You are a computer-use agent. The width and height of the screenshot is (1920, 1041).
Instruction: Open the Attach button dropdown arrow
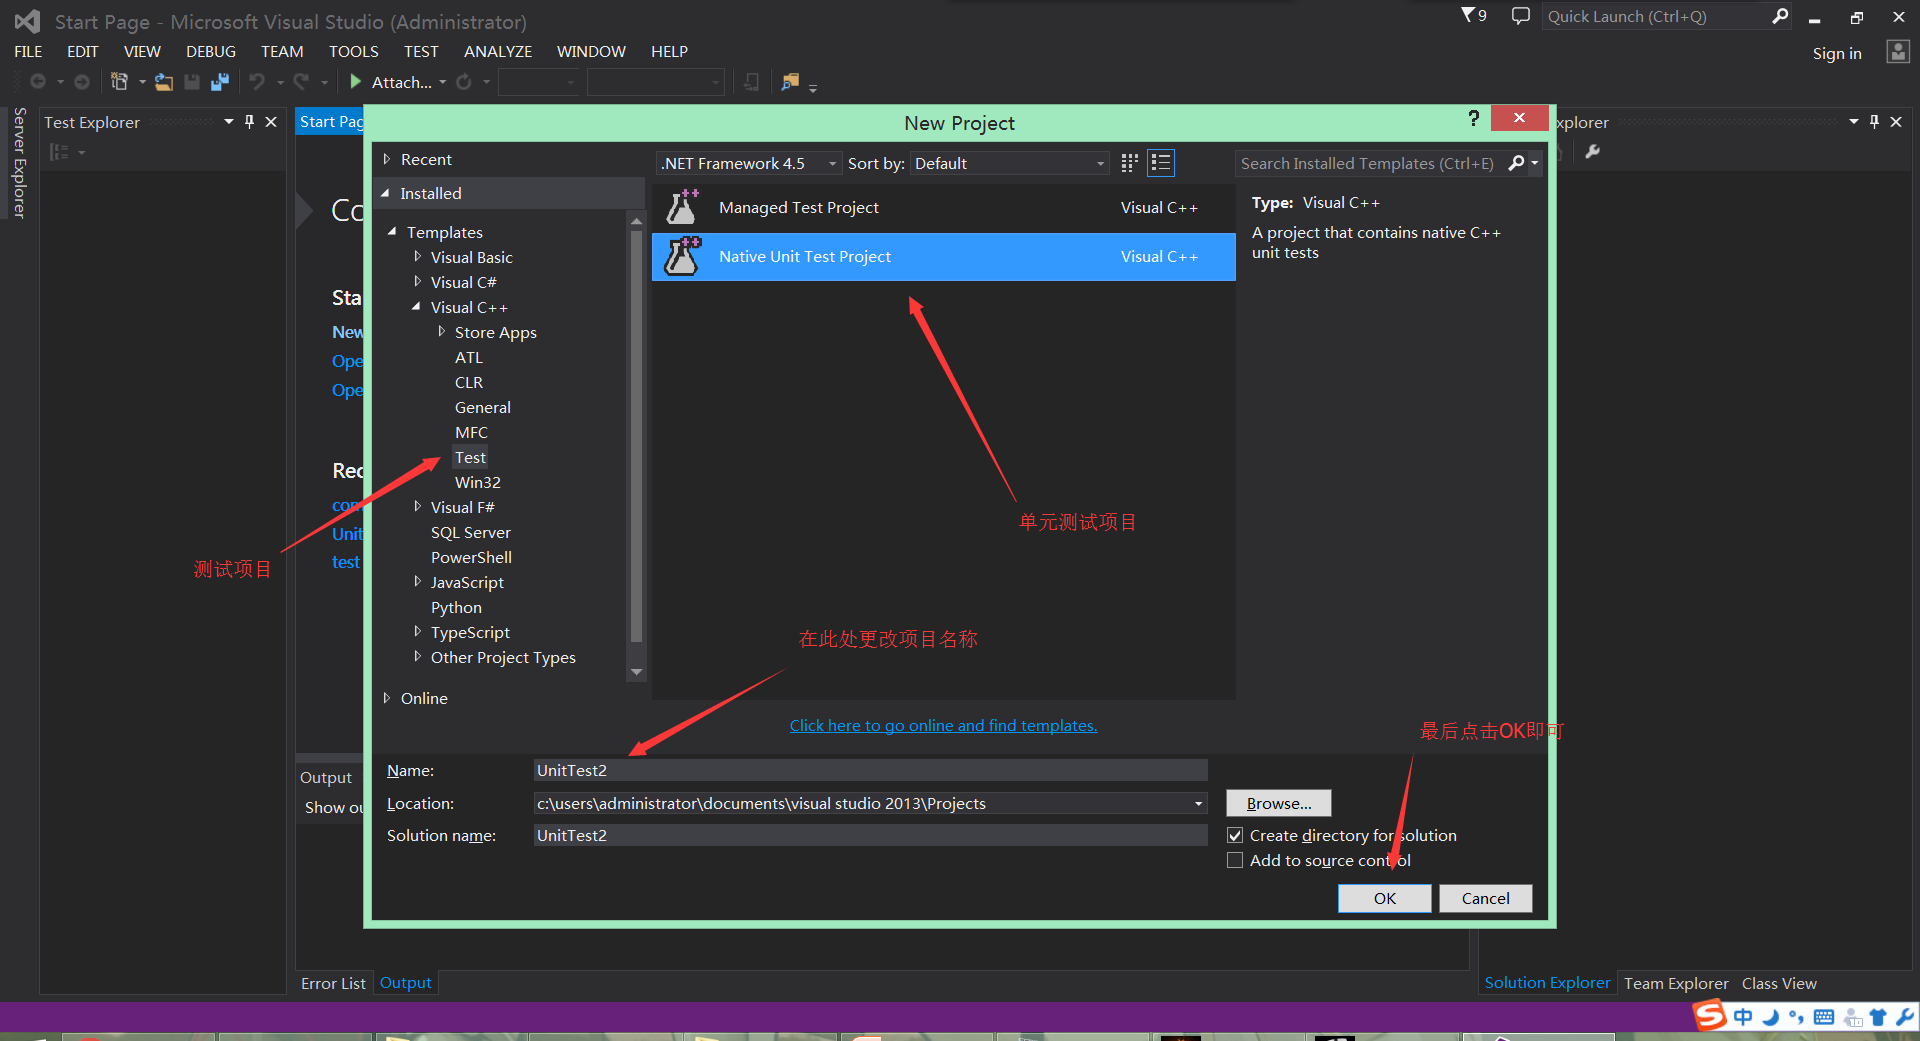[443, 82]
